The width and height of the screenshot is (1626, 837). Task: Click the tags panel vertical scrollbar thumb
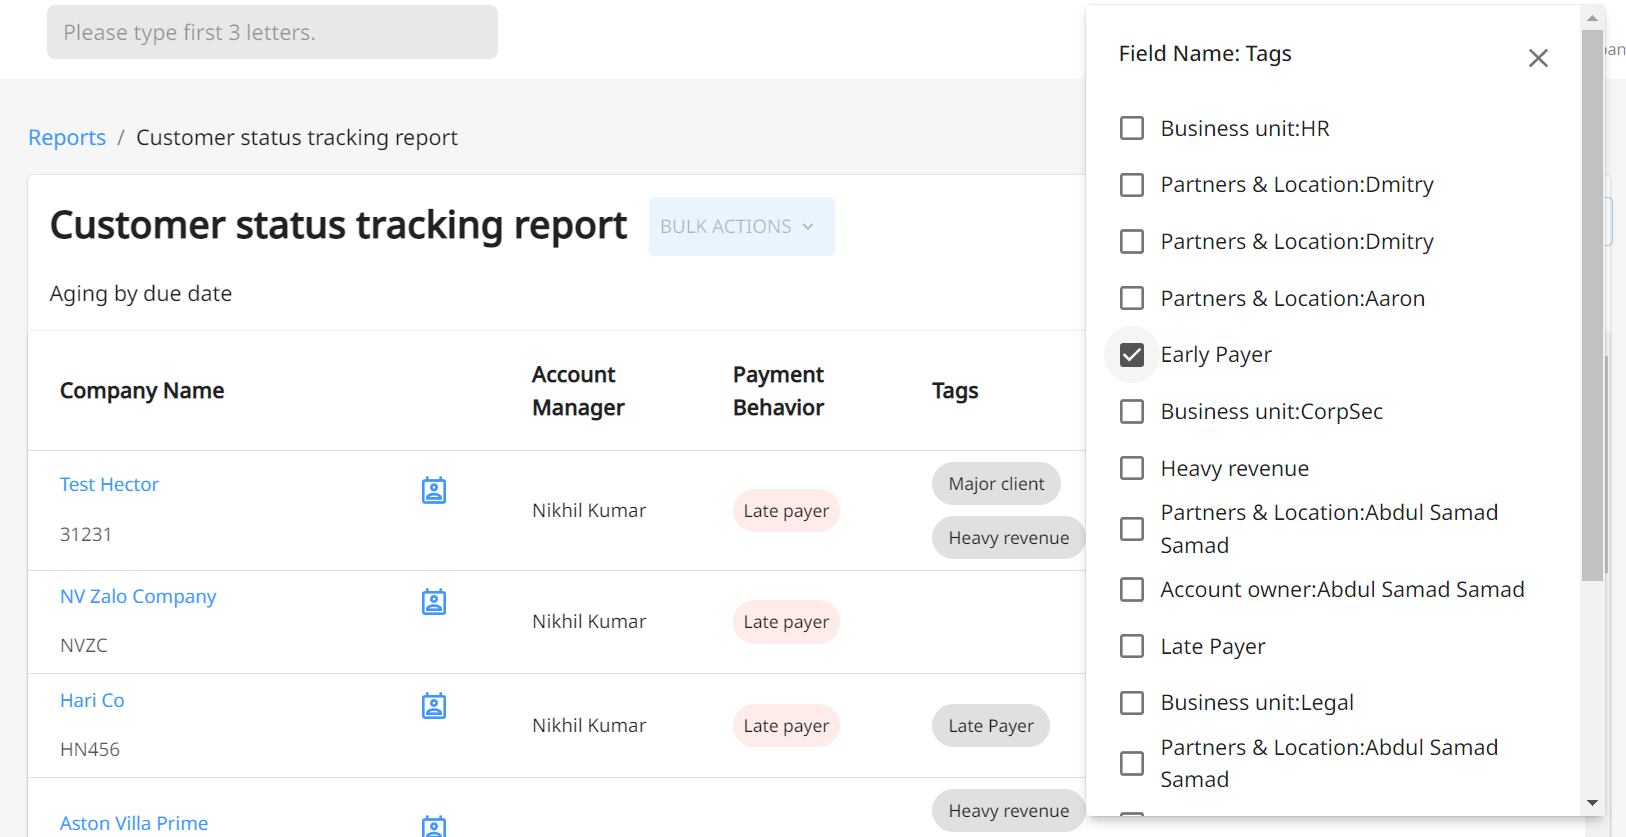pos(1592,305)
